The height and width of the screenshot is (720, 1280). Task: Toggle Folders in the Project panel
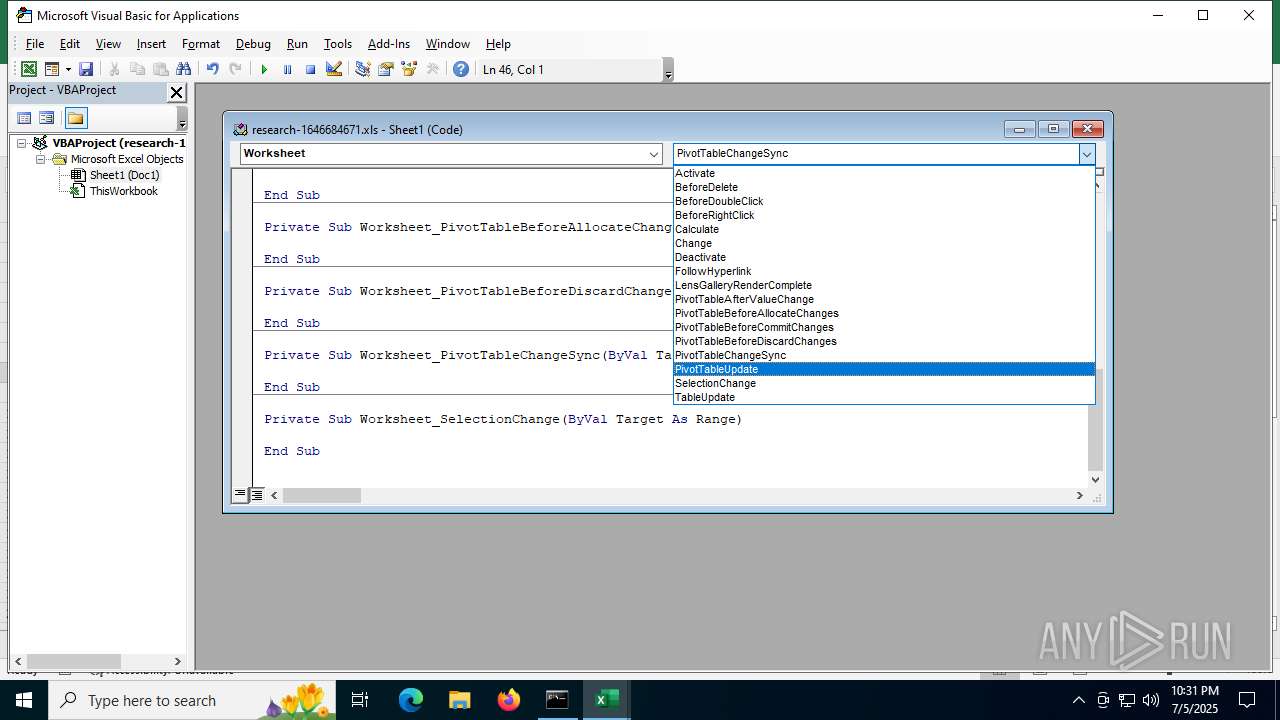pos(76,118)
